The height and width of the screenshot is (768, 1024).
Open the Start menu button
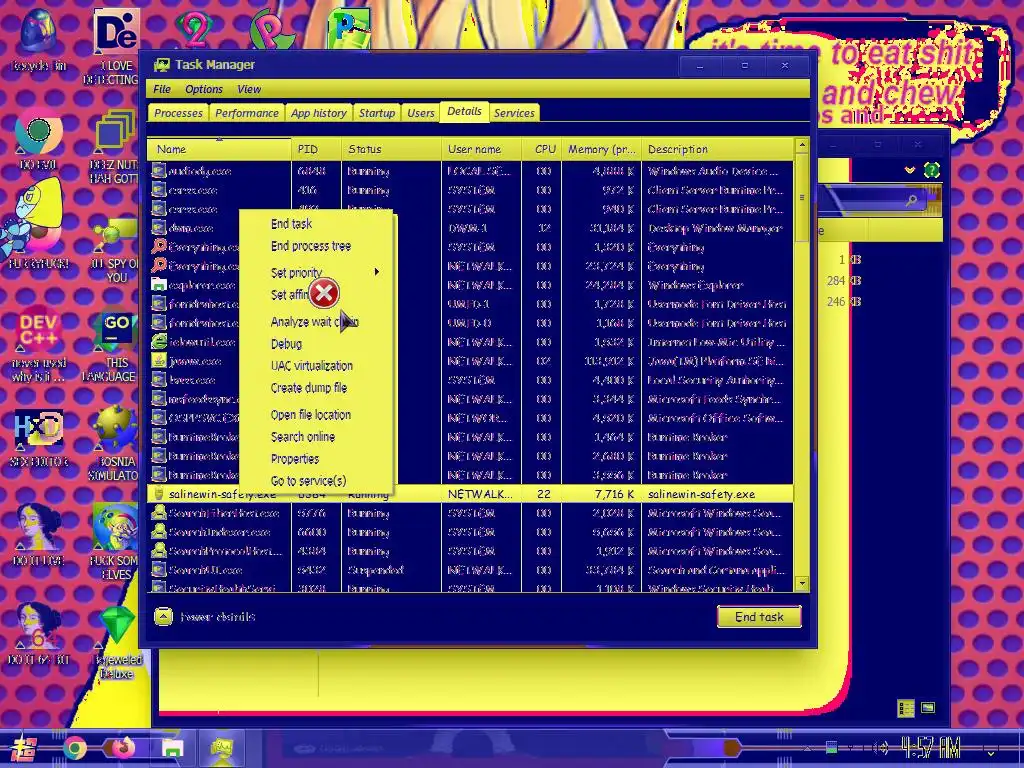coord(24,748)
